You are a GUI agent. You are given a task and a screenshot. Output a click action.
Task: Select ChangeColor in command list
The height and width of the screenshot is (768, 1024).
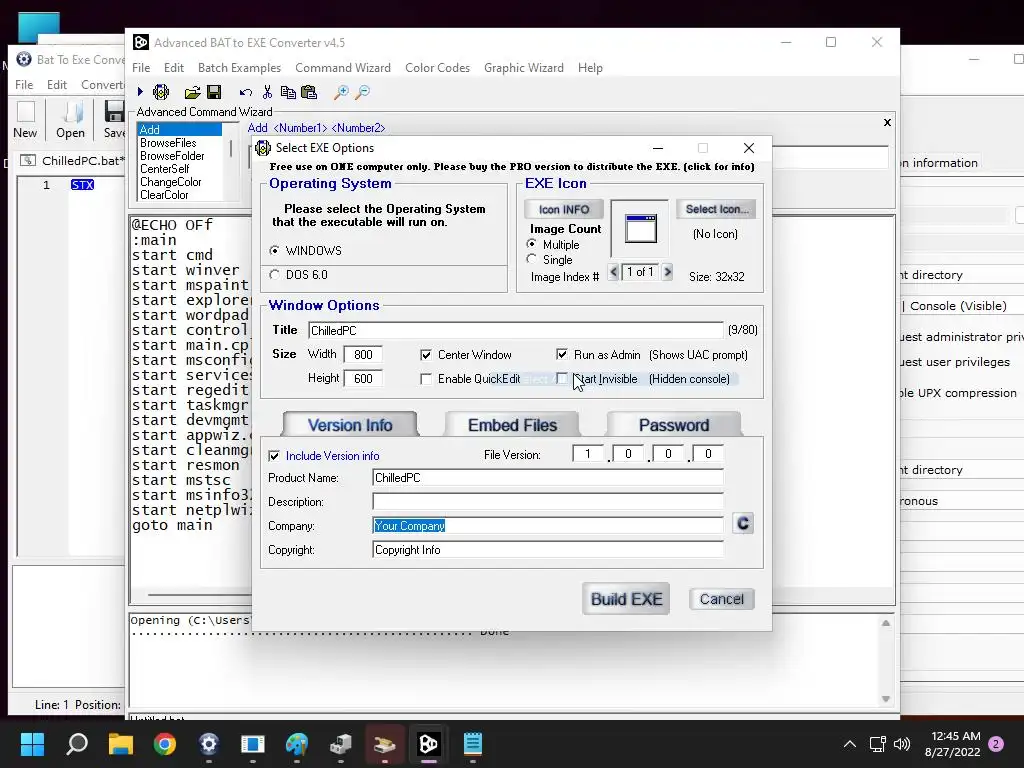coord(170,182)
